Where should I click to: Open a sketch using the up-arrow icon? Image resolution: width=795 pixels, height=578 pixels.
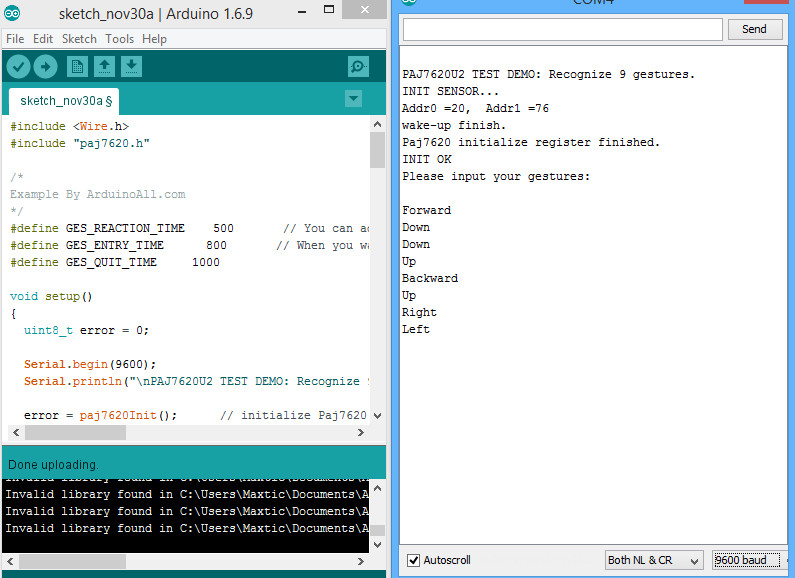pyautogui.click(x=104, y=66)
